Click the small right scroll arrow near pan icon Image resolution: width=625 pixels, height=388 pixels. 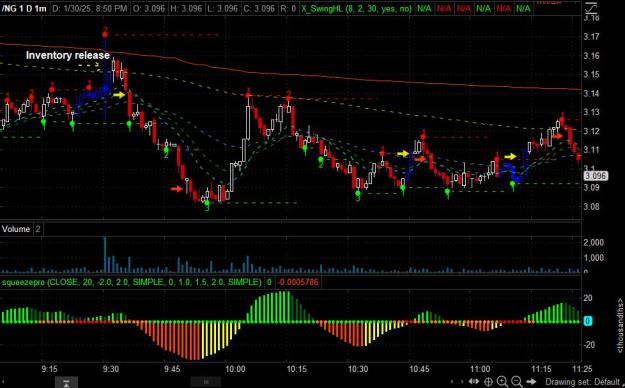click(462, 382)
